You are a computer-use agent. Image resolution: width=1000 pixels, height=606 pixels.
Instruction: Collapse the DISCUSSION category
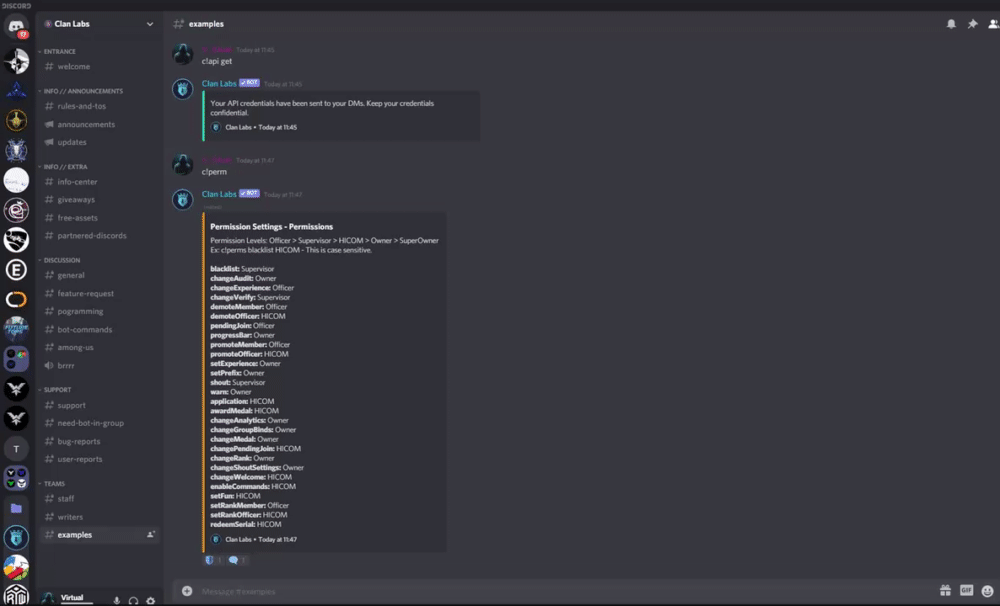62,260
